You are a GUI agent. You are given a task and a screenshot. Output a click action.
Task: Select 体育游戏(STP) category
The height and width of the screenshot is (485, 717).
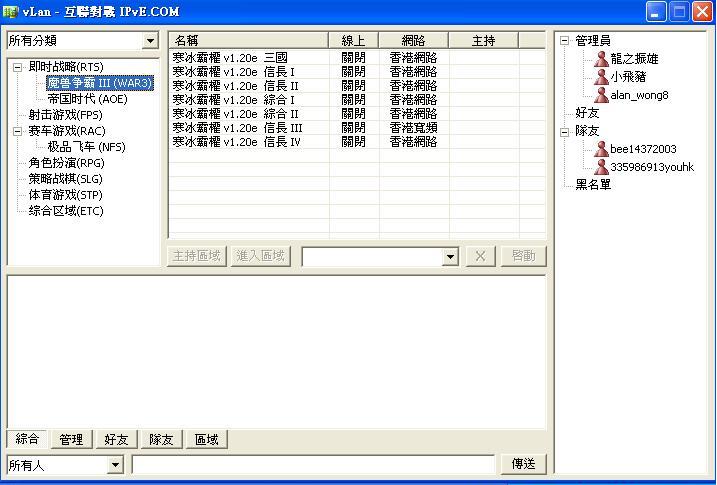coord(65,195)
